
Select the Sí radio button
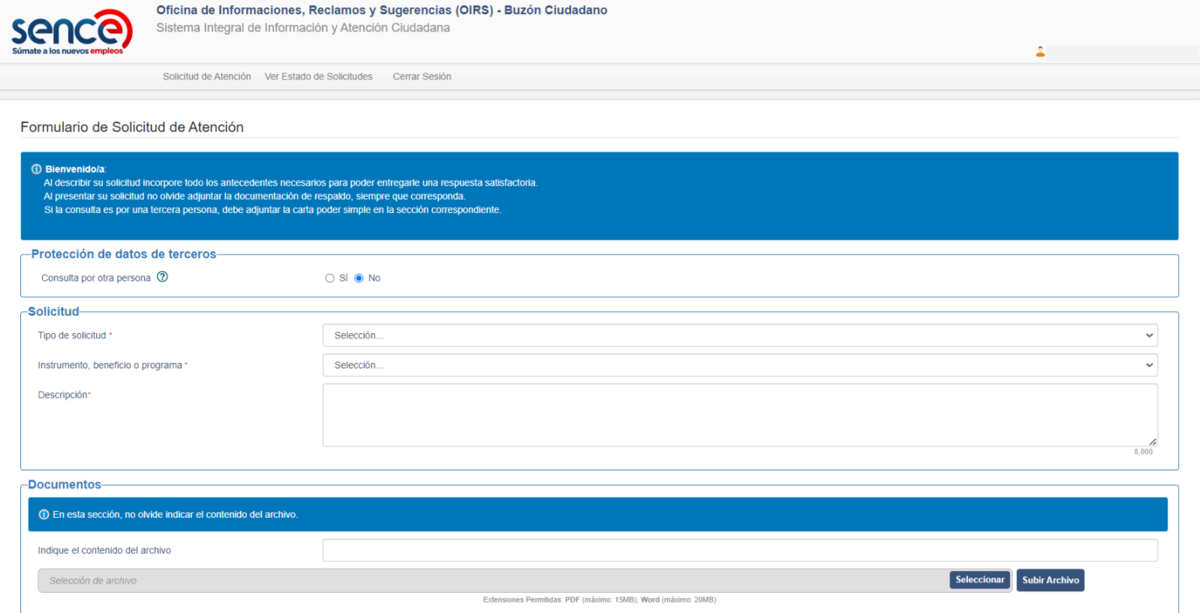(x=330, y=278)
